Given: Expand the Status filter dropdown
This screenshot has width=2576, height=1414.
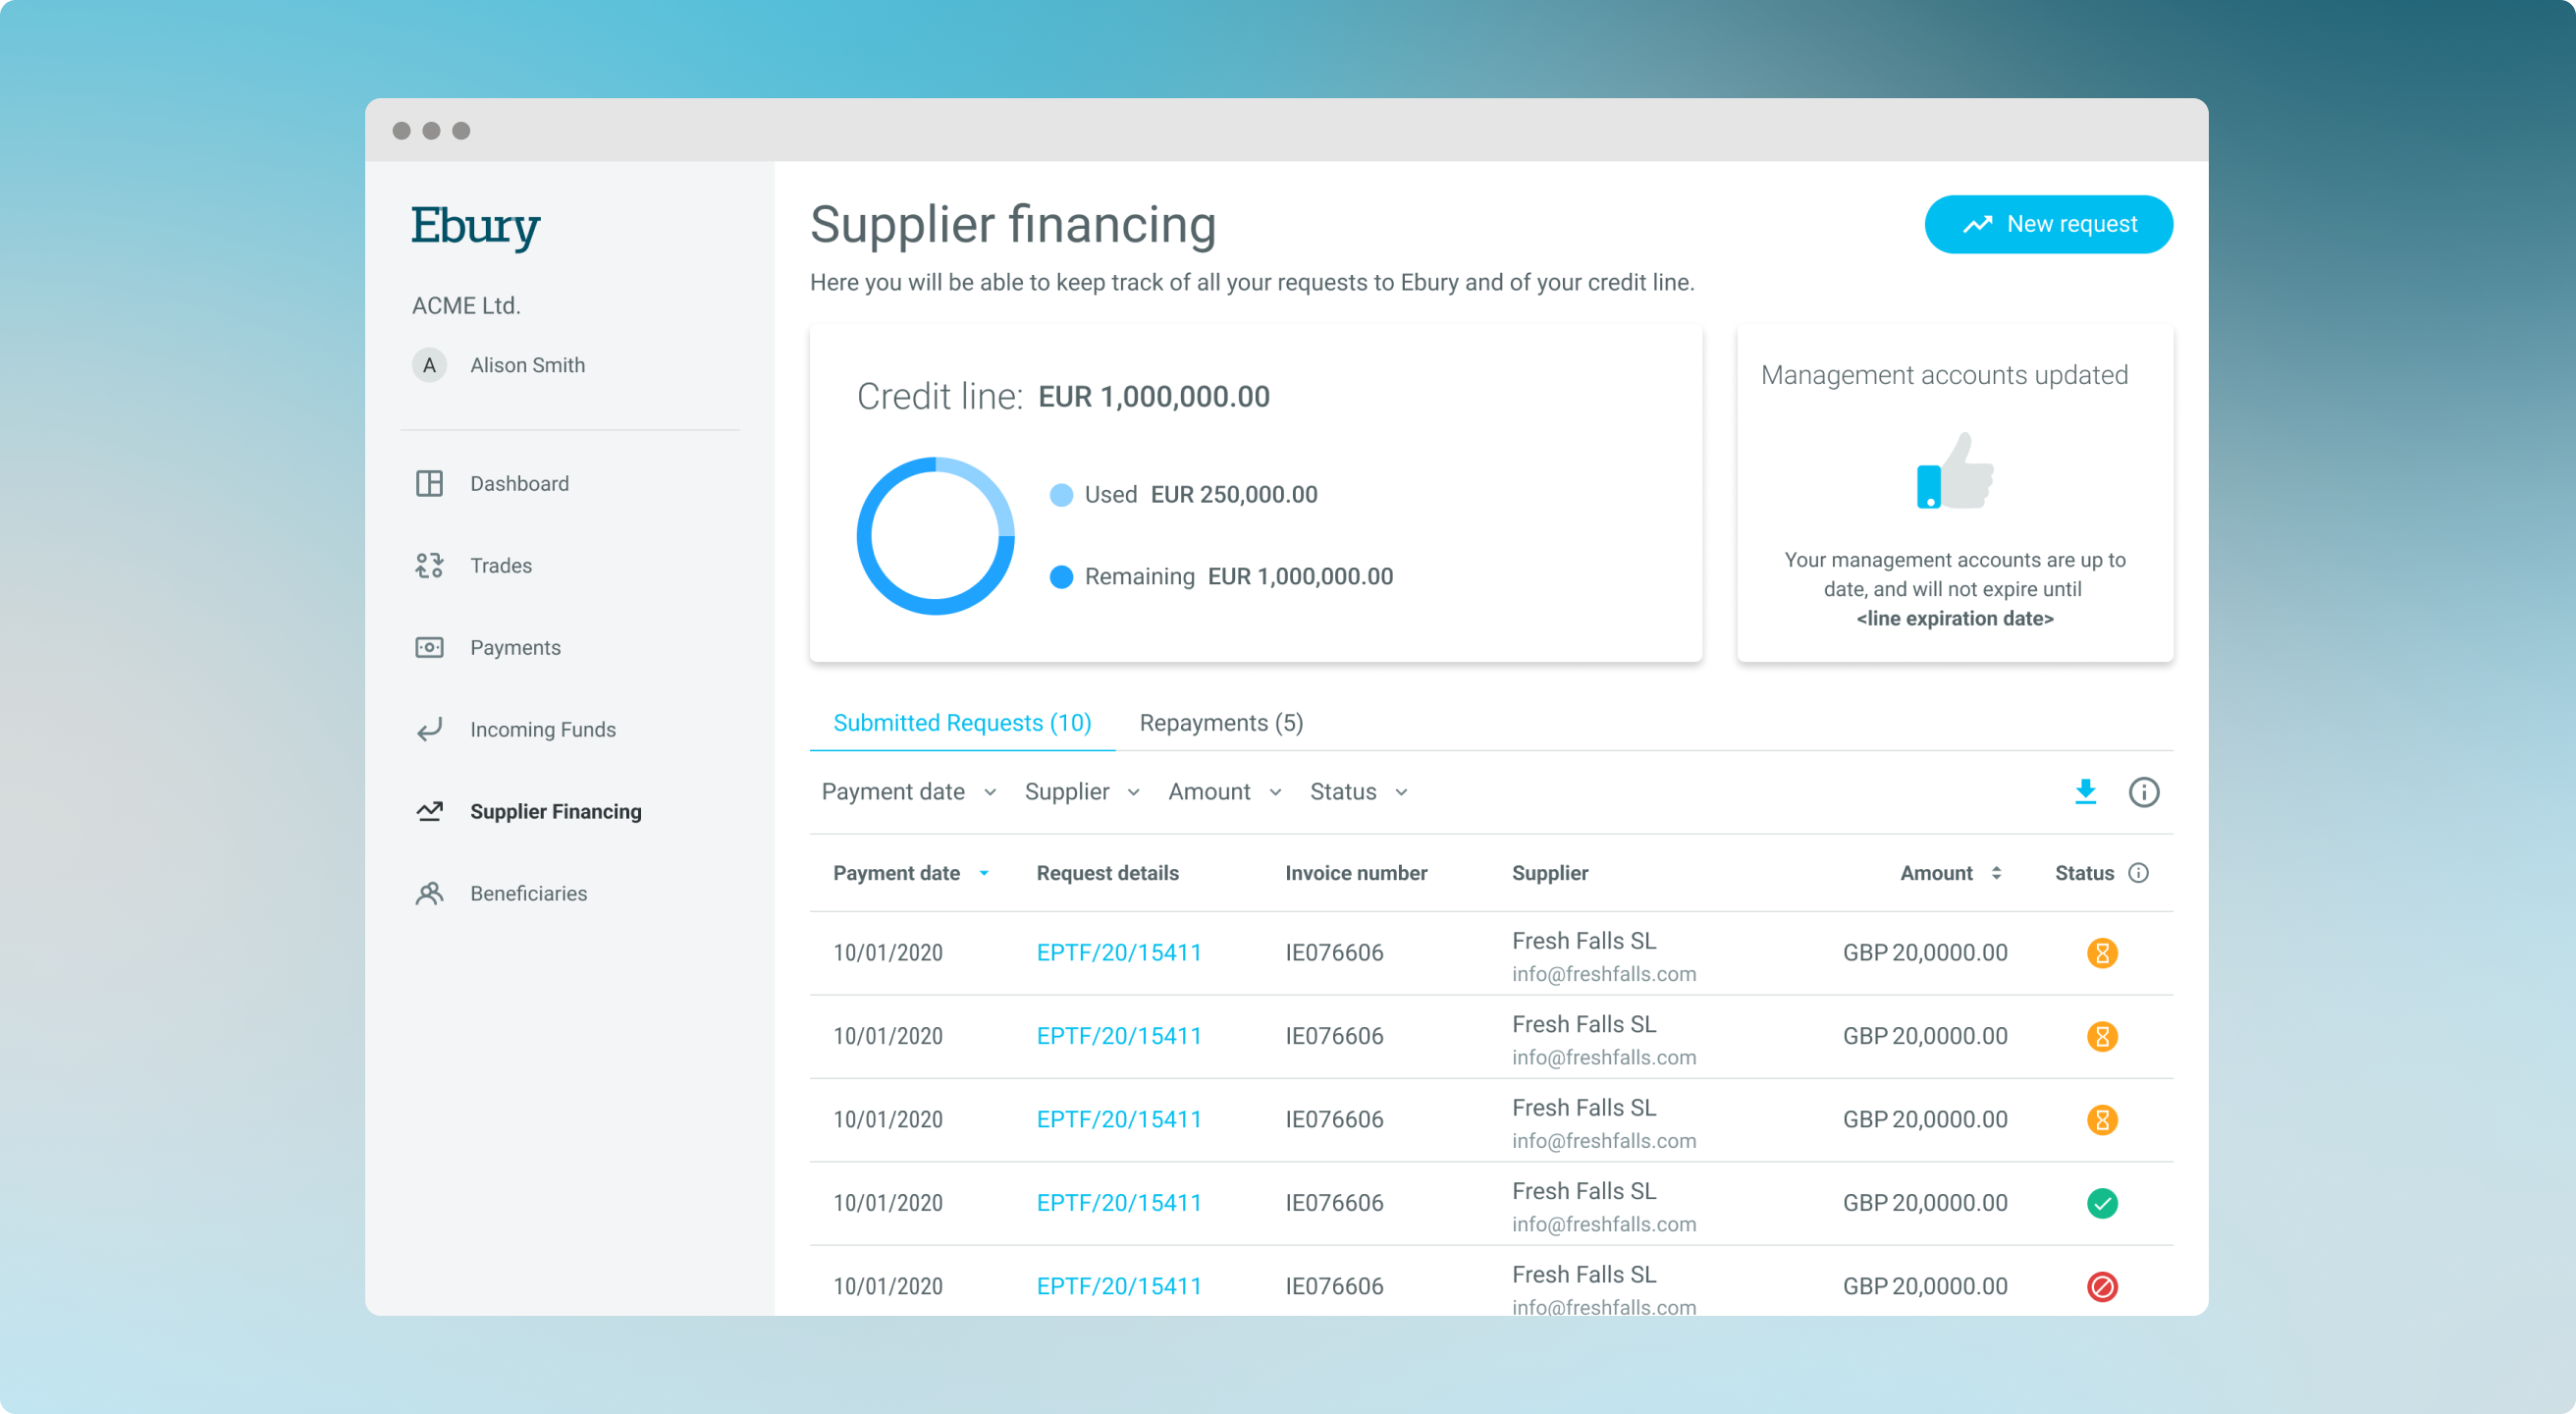Looking at the screenshot, I should 1359,792.
